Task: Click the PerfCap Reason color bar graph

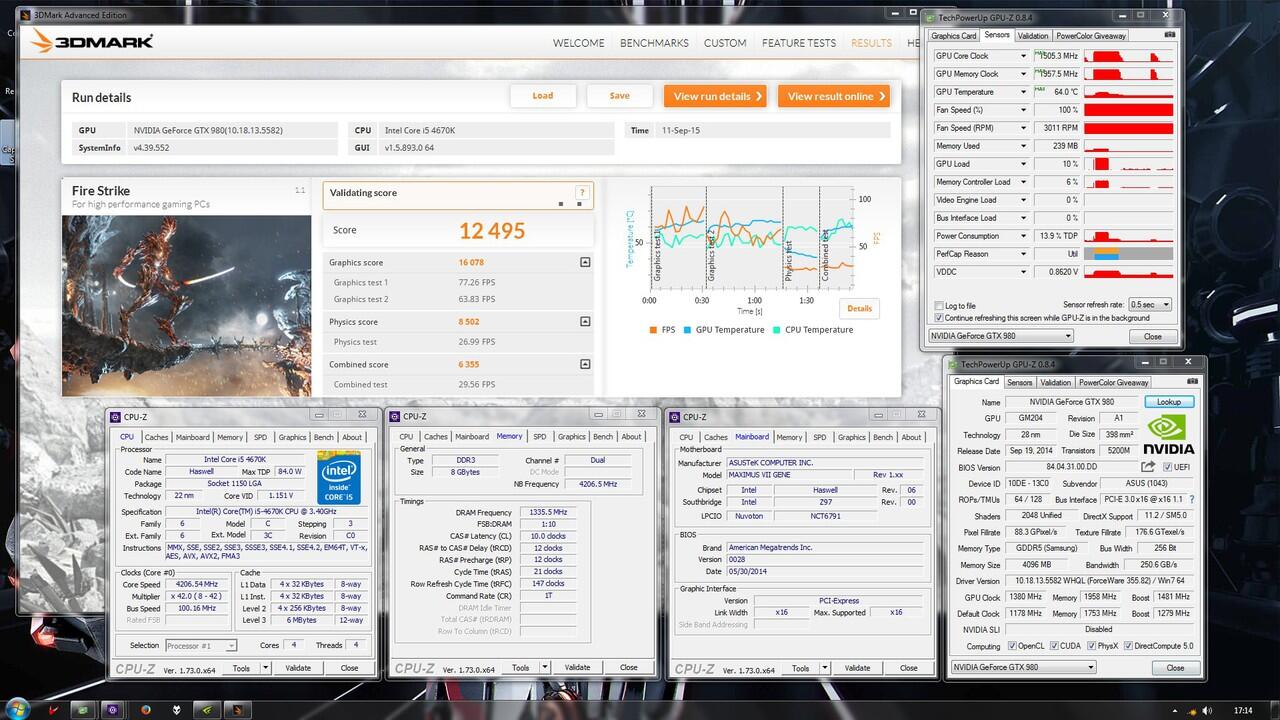Action: click(x=1128, y=254)
